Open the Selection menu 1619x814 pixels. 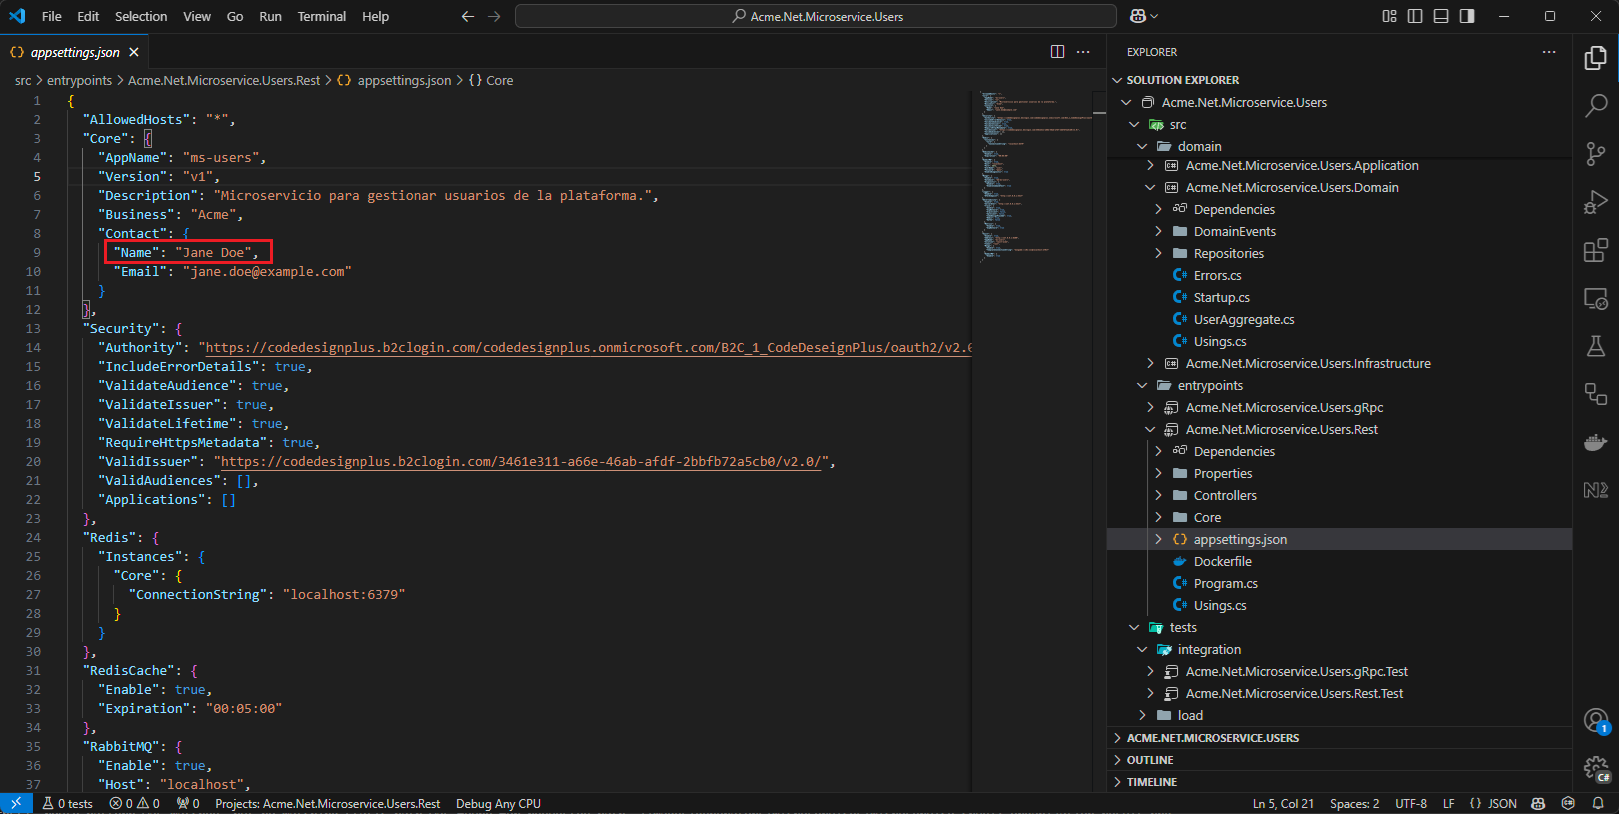pyautogui.click(x=141, y=16)
